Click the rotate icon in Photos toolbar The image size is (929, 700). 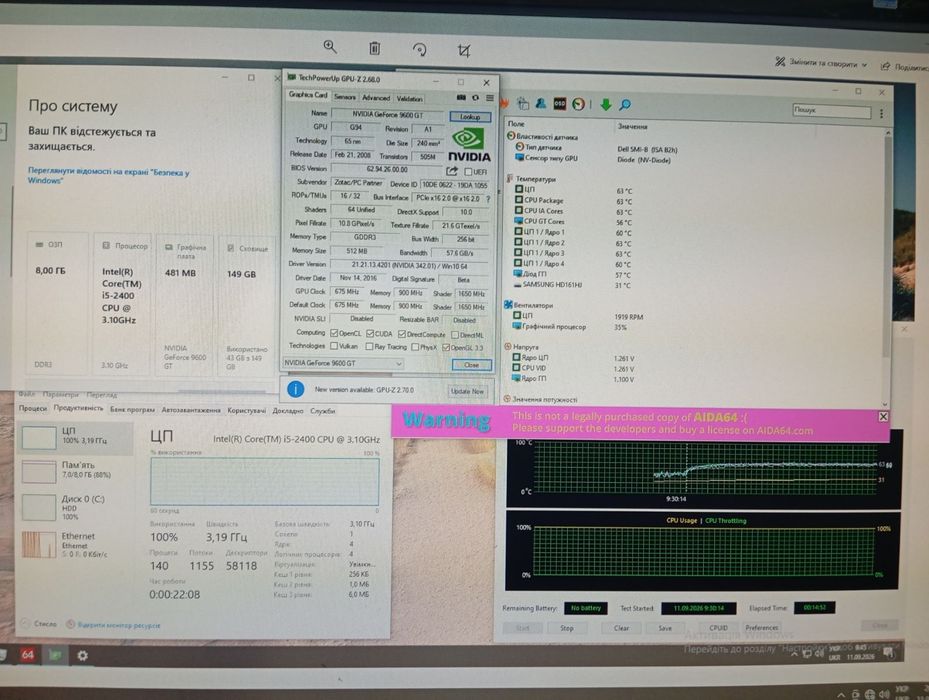(419, 50)
